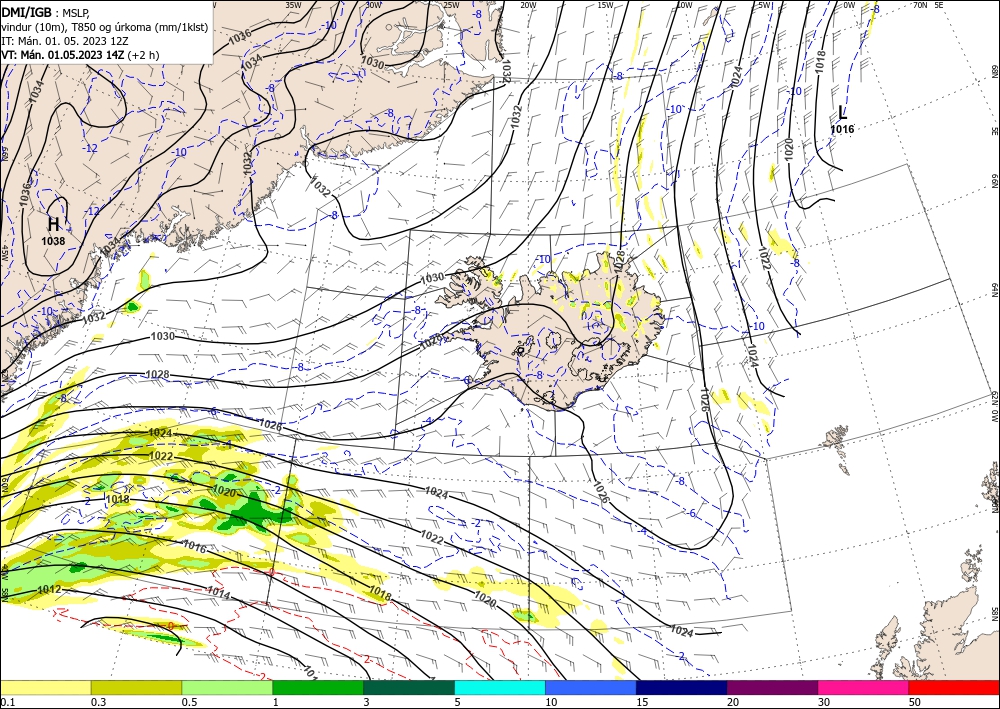Pick the cyan 5–10 legend swatch
This screenshot has height=709, width=1000.
point(500,687)
